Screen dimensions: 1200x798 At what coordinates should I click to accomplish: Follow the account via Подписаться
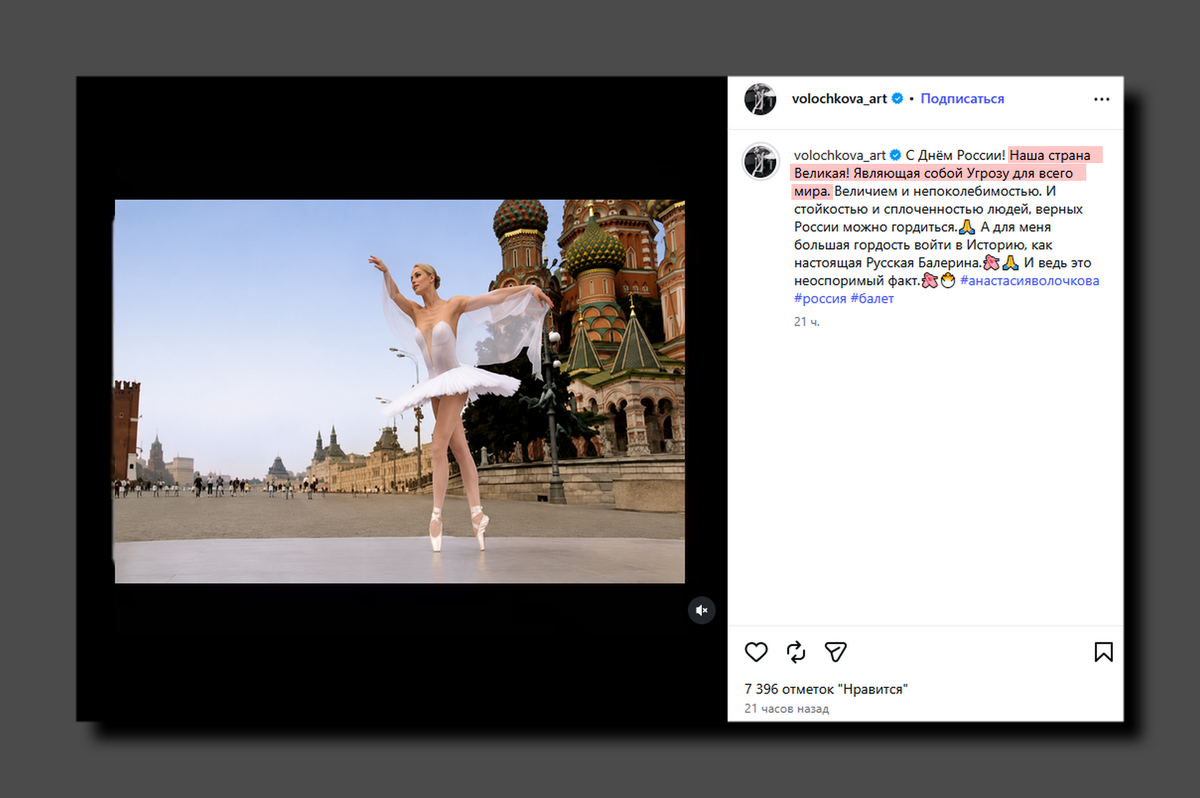pos(962,99)
